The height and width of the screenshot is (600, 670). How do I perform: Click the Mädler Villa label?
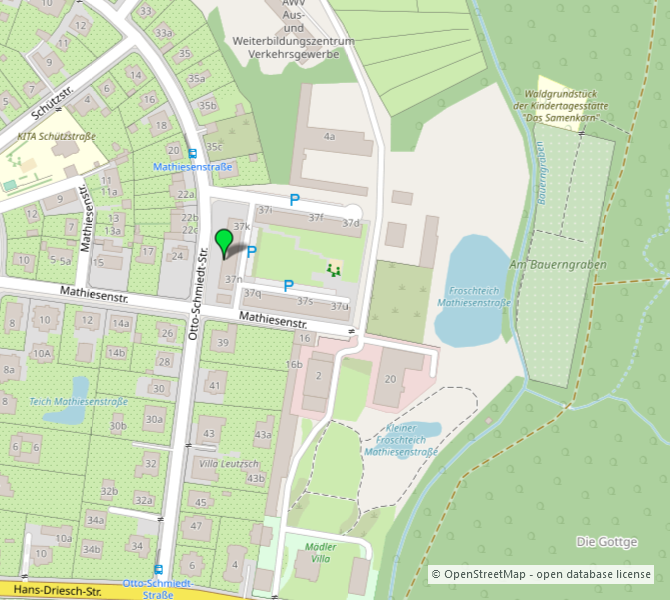click(x=320, y=553)
